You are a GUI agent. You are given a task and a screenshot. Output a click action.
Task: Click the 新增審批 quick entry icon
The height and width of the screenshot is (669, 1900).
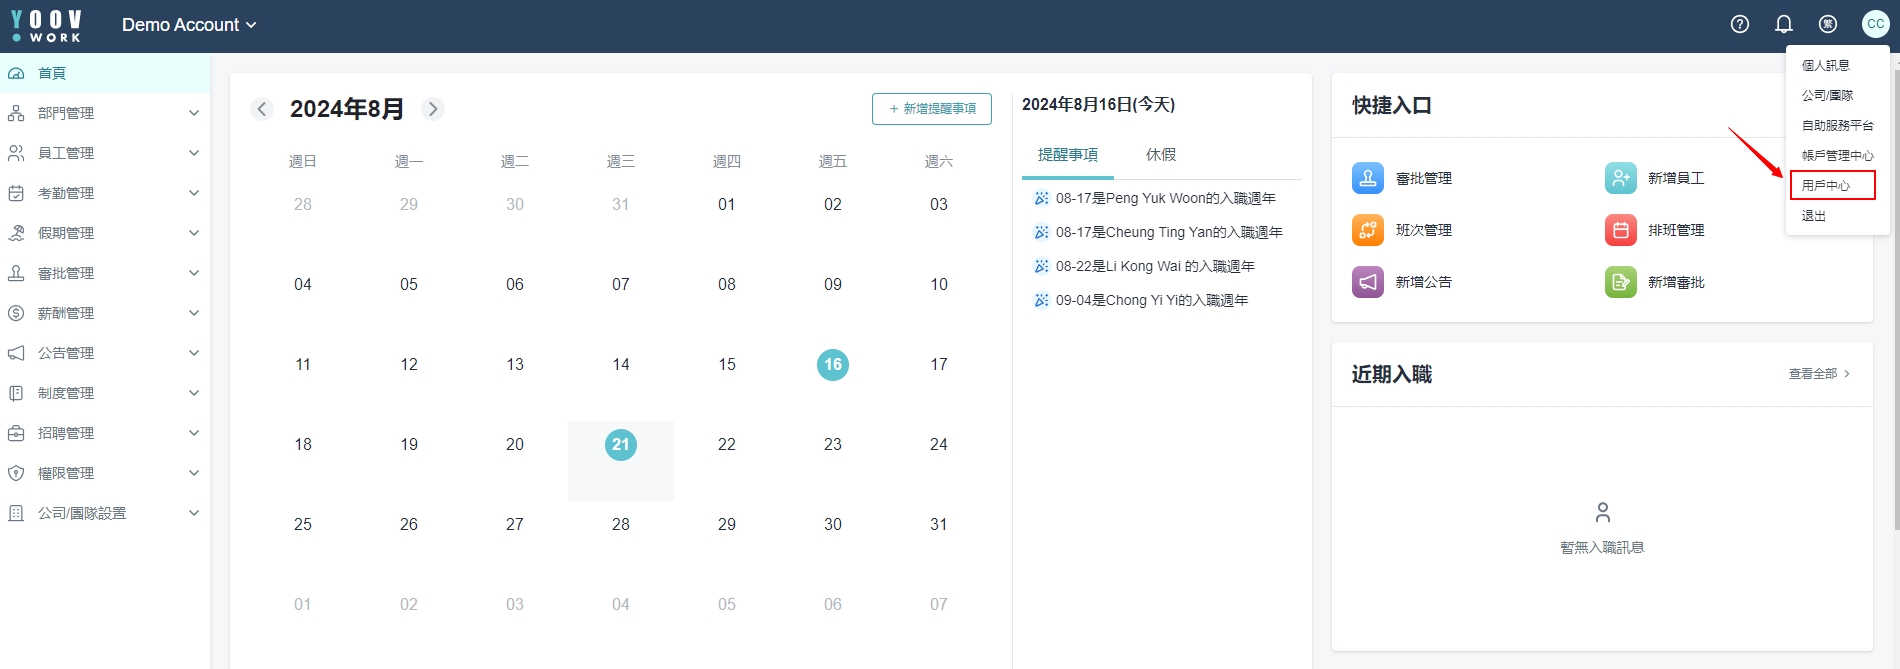coord(1620,282)
